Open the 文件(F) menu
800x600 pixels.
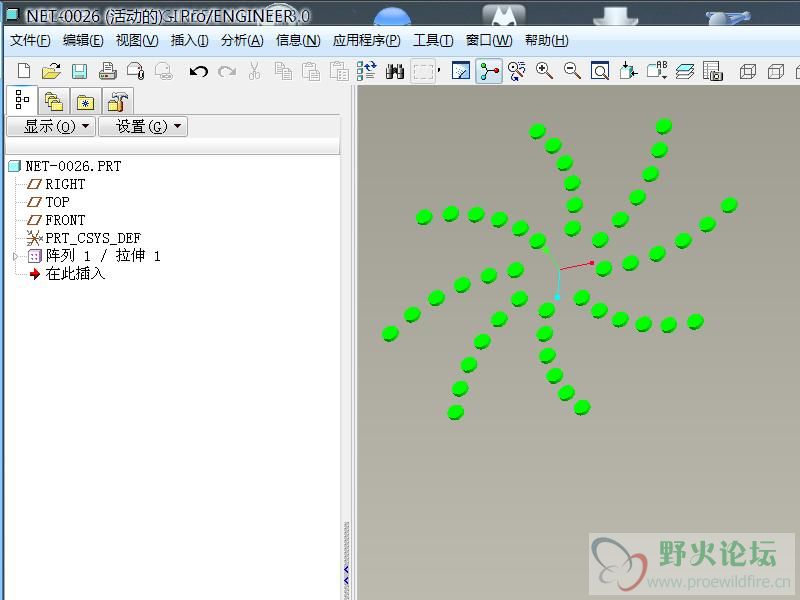click(30, 40)
